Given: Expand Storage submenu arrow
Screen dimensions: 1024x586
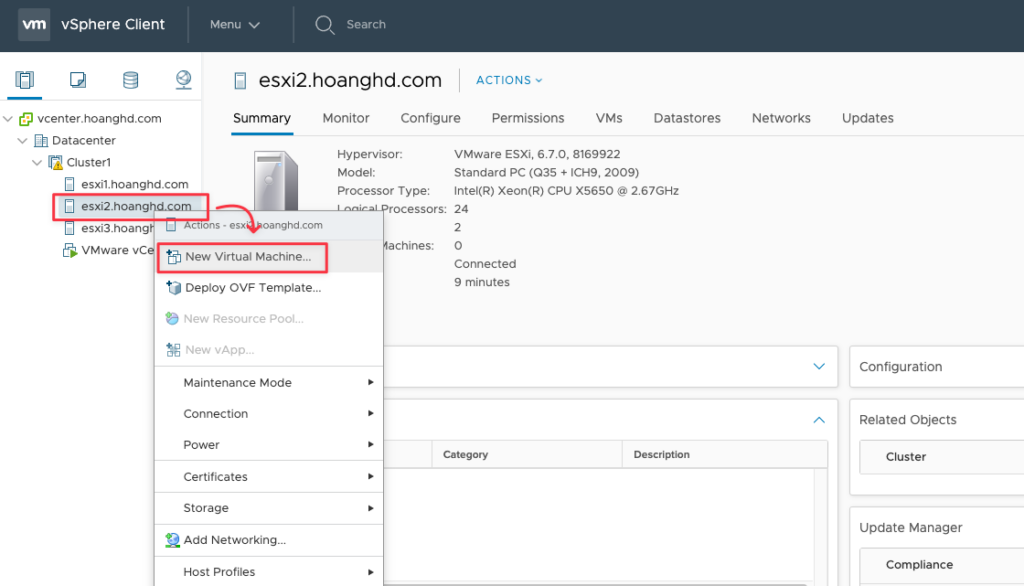Looking at the screenshot, I should coord(370,508).
